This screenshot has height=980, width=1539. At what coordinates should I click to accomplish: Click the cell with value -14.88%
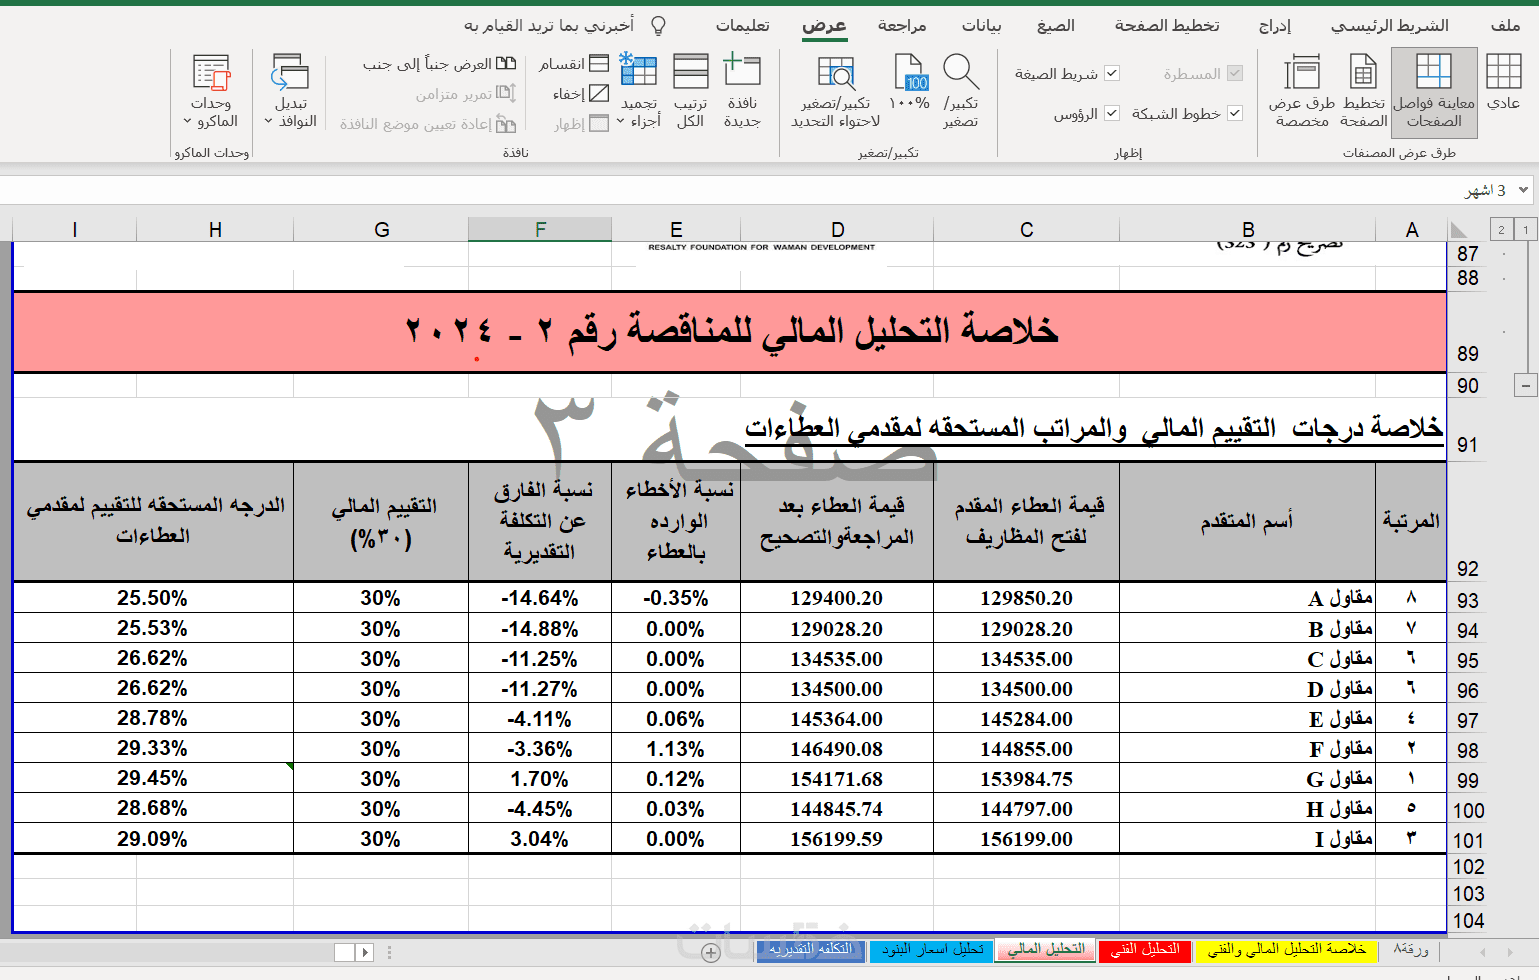540,629
